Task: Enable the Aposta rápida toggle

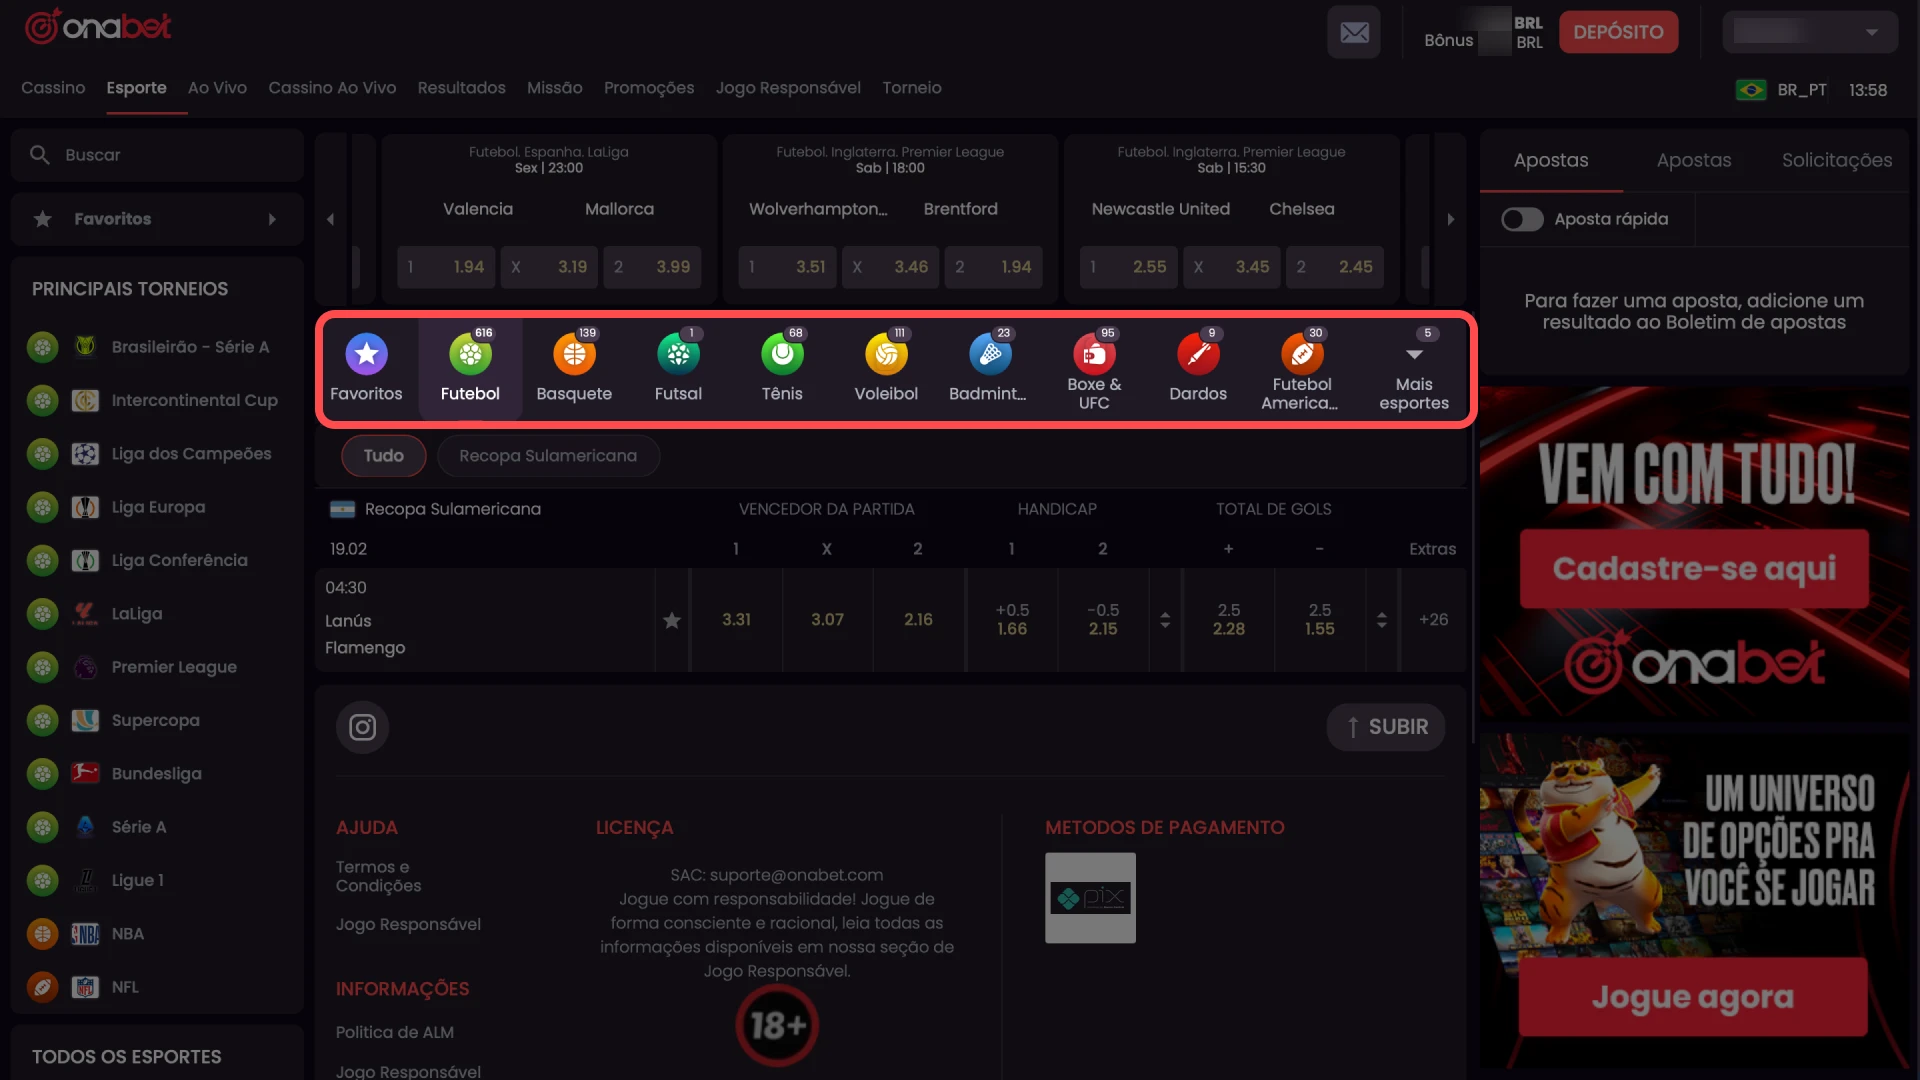Action: coord(1522,219)
